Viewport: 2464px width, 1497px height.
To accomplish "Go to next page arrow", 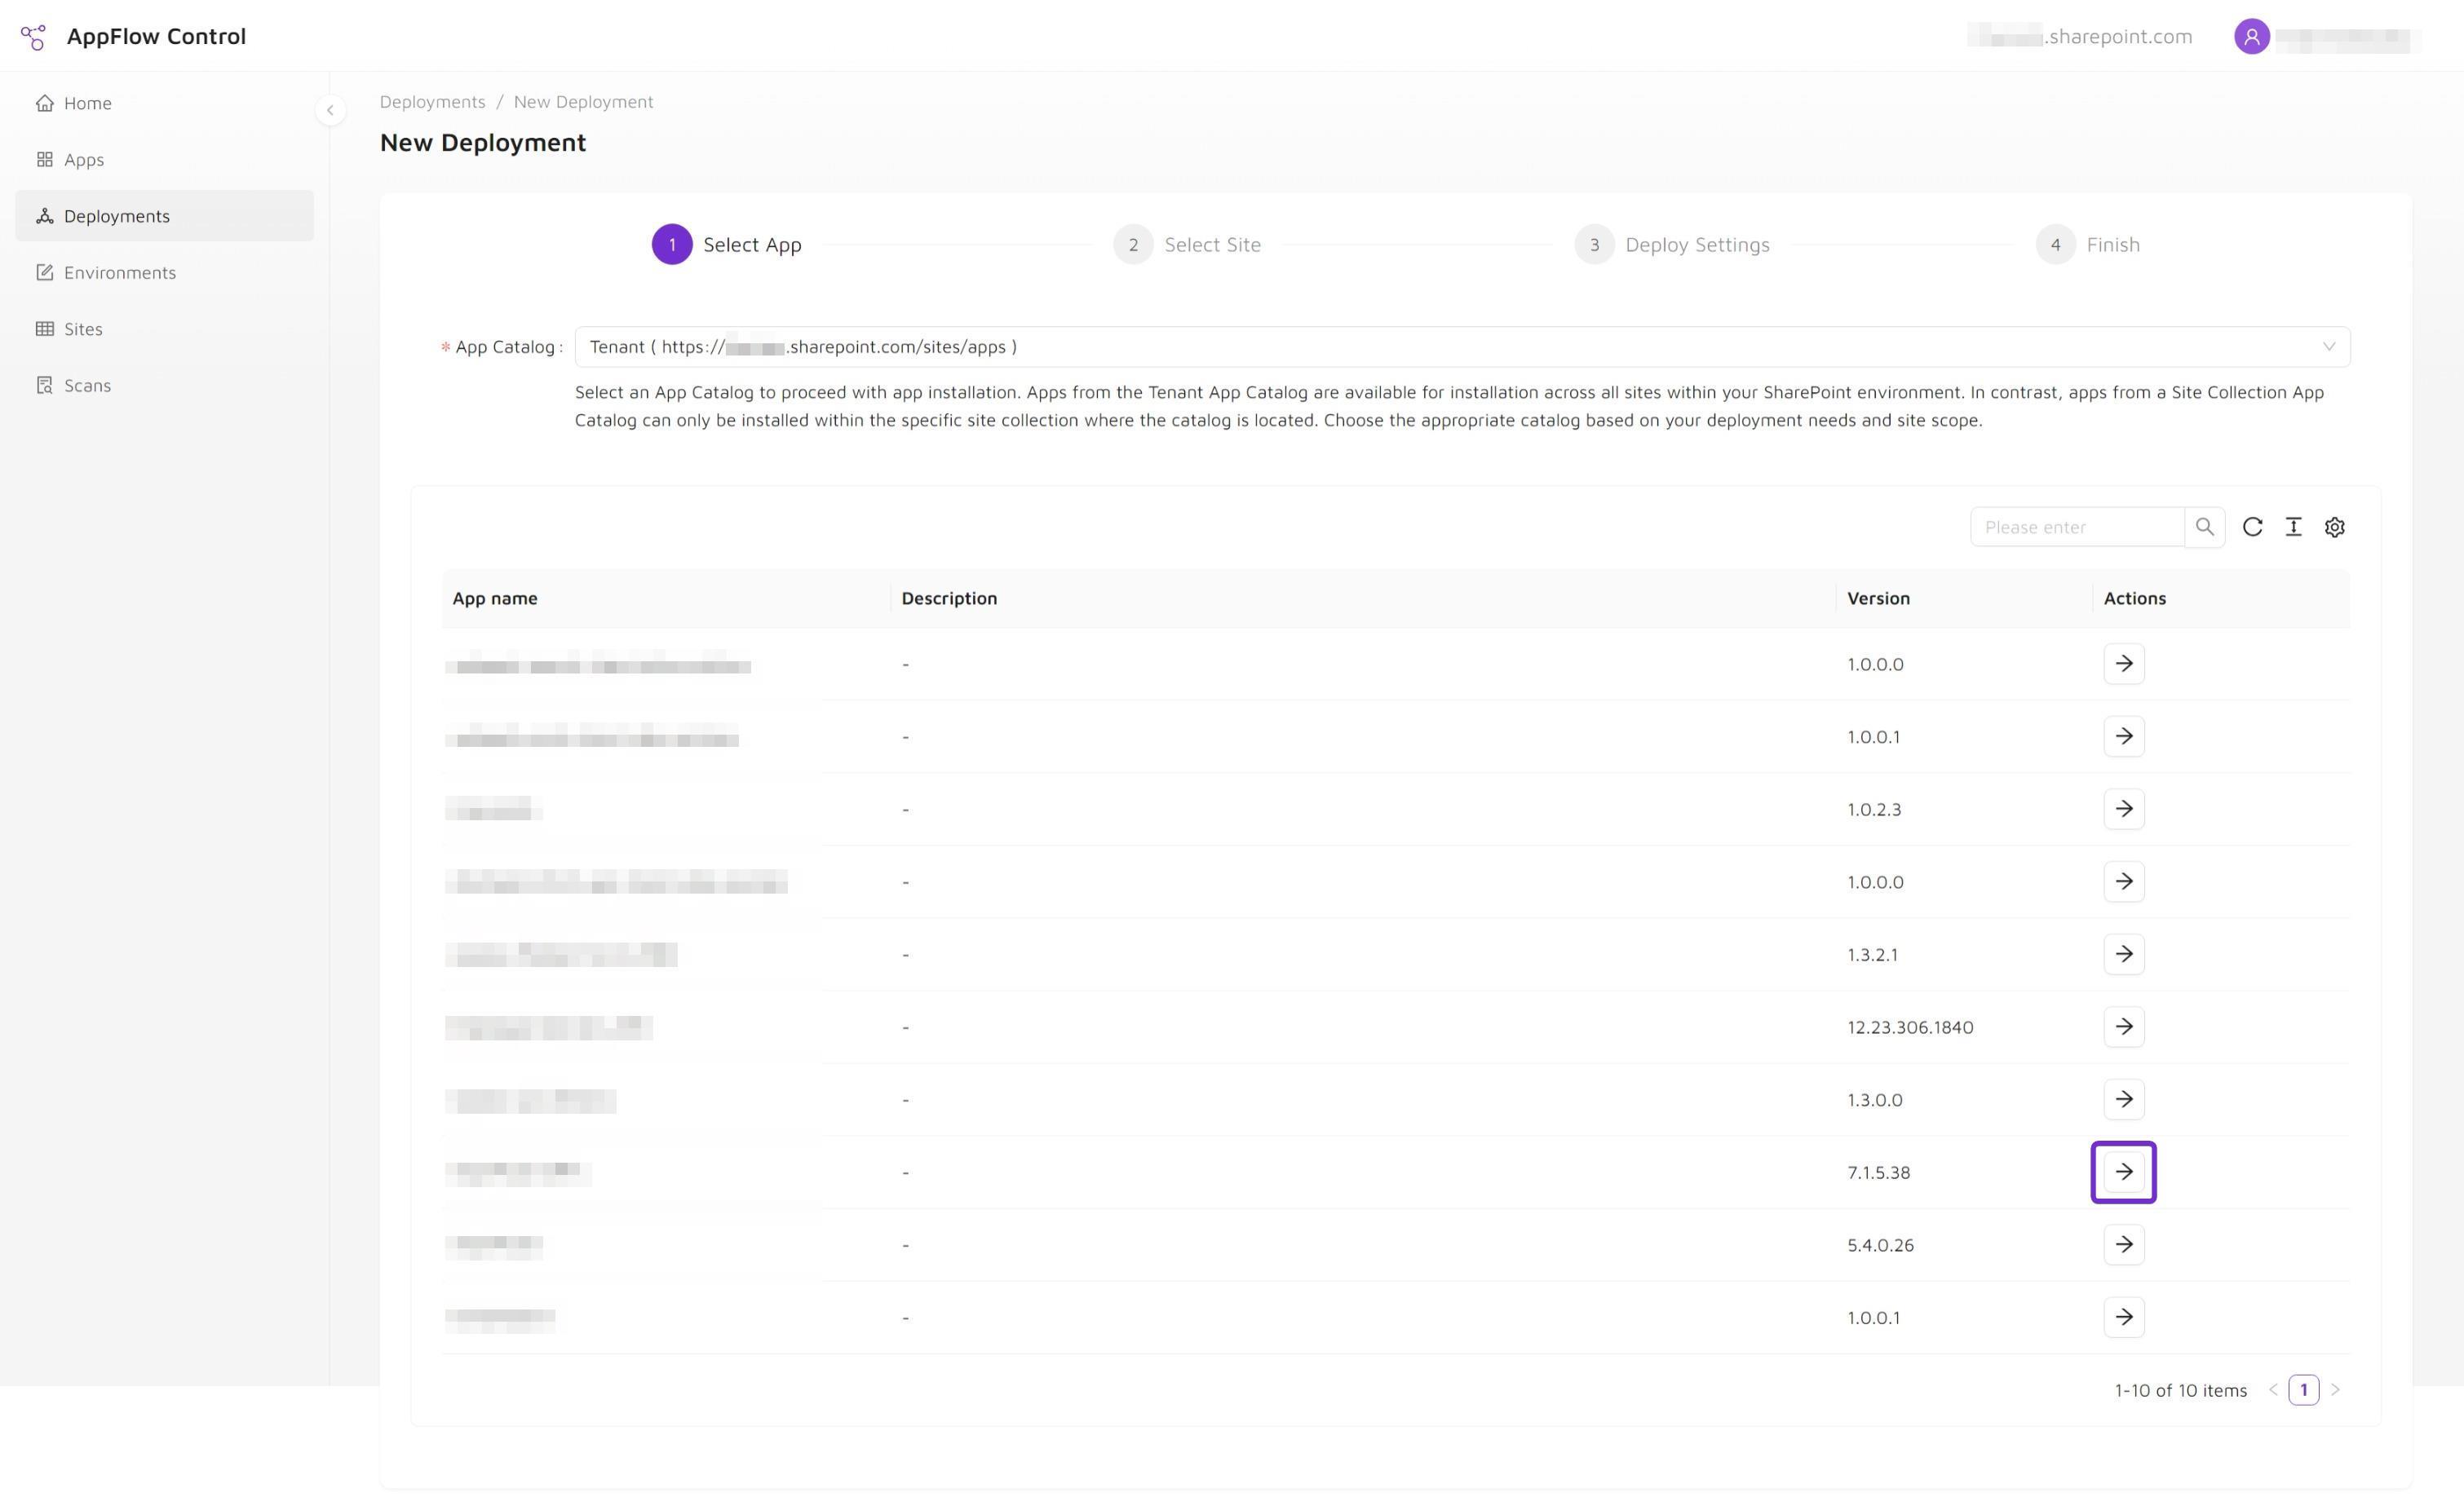I will coord(2335,1390).
